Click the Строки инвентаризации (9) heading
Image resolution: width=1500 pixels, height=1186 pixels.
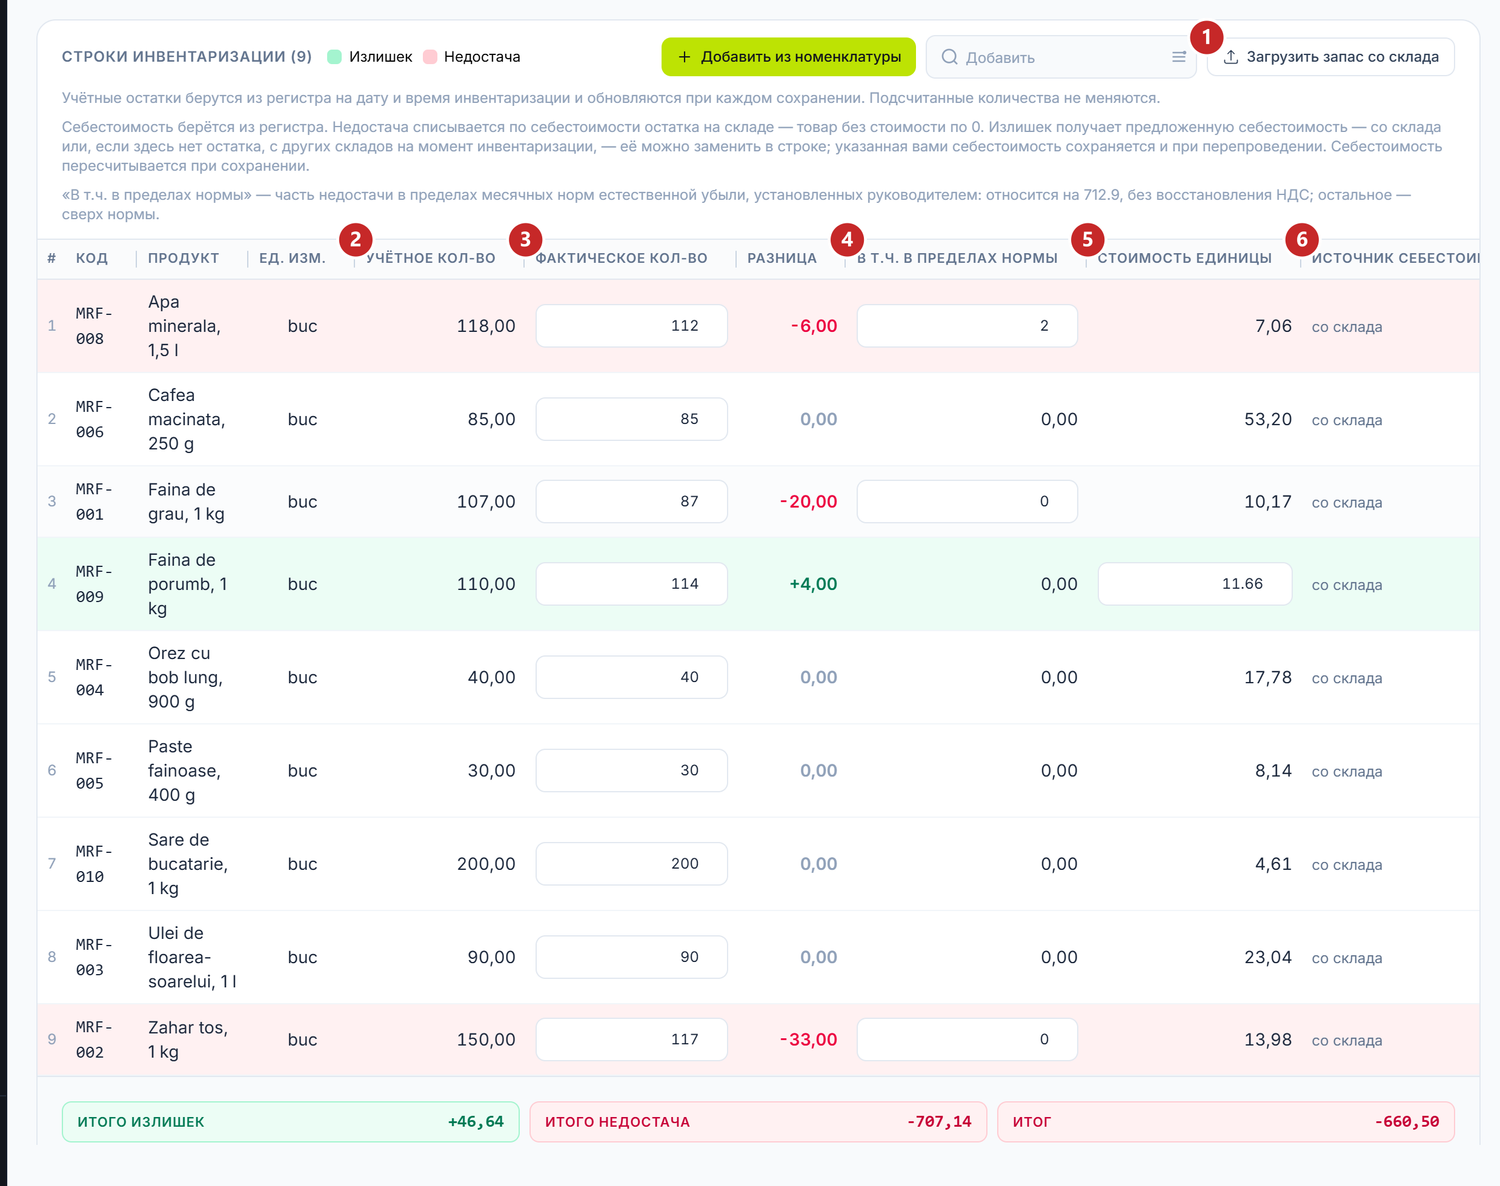(x=187, y=57)
